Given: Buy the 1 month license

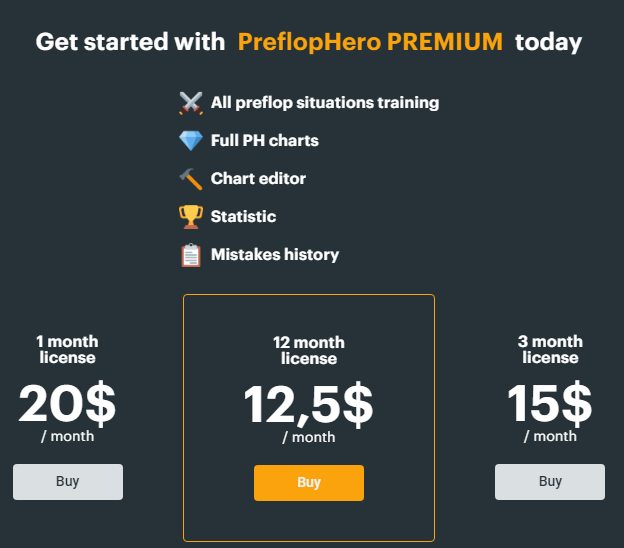Looking at the screenshot, I should 68,482.
